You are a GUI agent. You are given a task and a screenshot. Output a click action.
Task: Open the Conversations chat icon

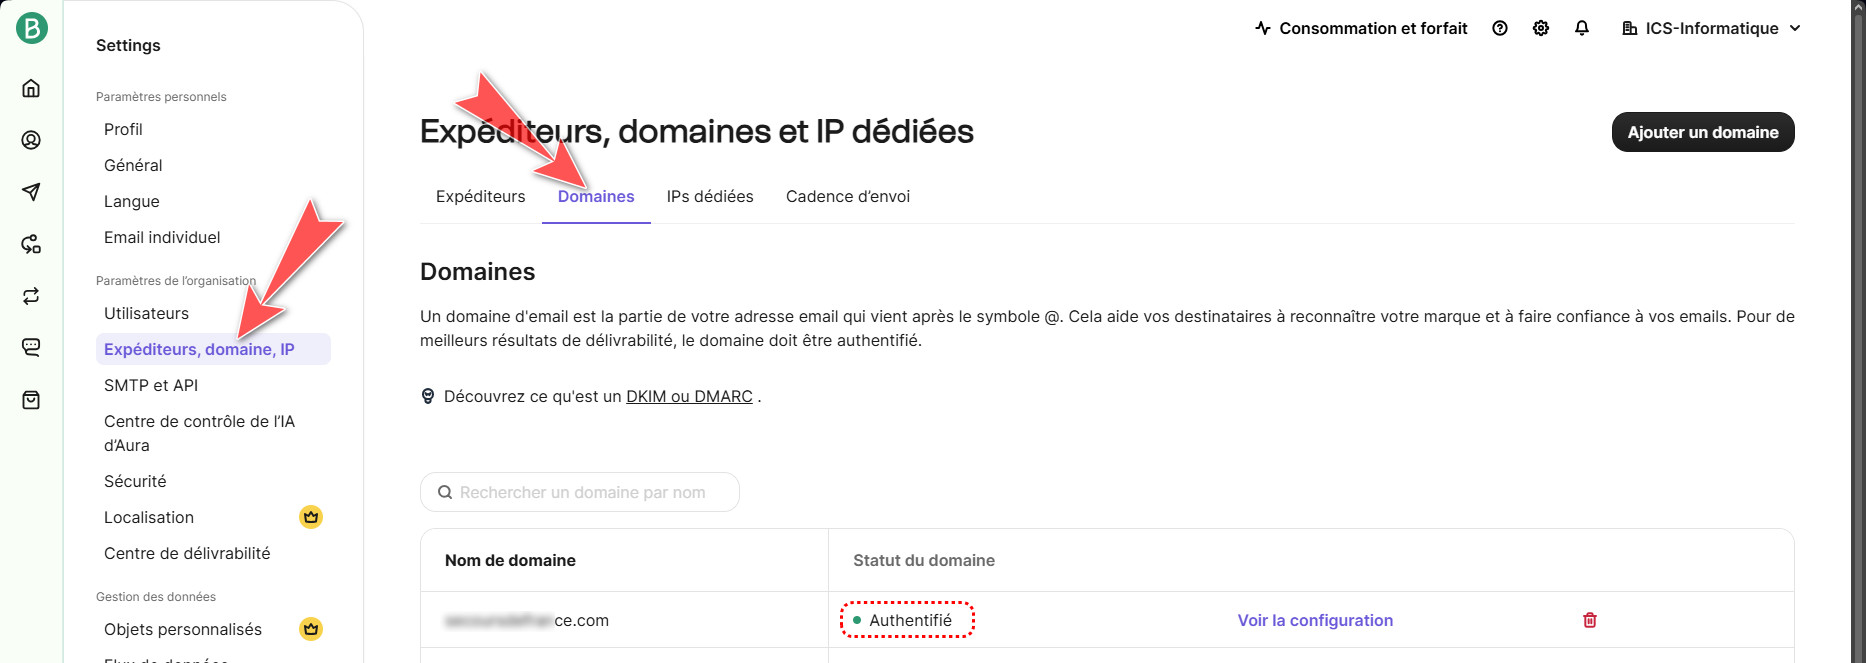[31, 348]
